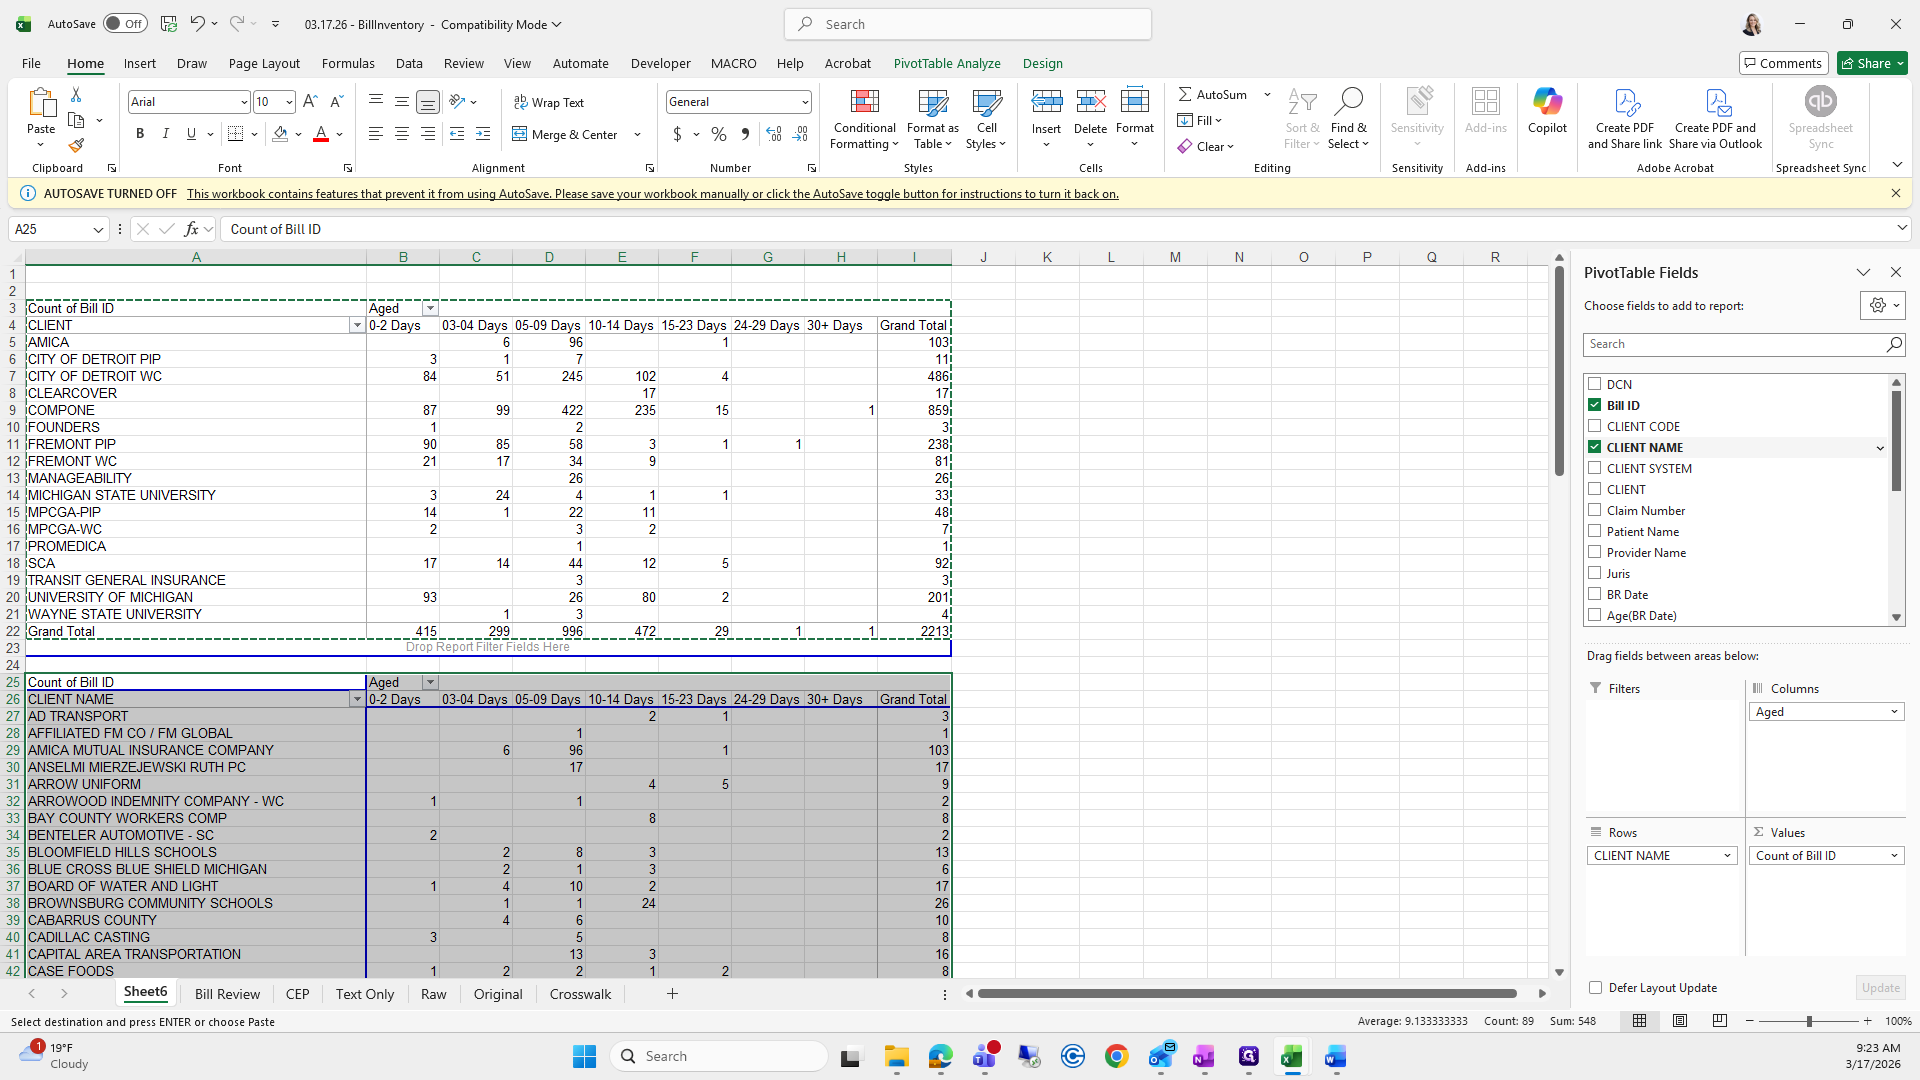Open the Copilot add-in
The height and width of the screenshot is (1080, 1920).
click(x=1546, y=110)
